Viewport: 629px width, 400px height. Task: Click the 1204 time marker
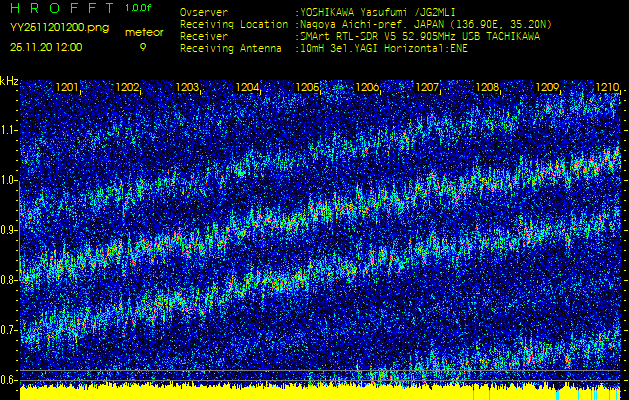click(248, 88)
